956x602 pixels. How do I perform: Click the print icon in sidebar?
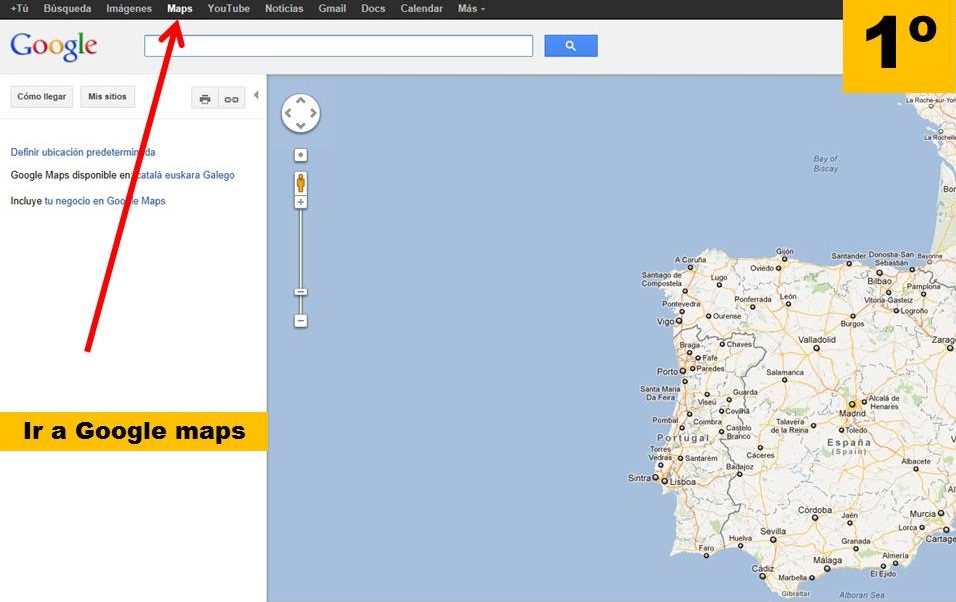point(205,98)
